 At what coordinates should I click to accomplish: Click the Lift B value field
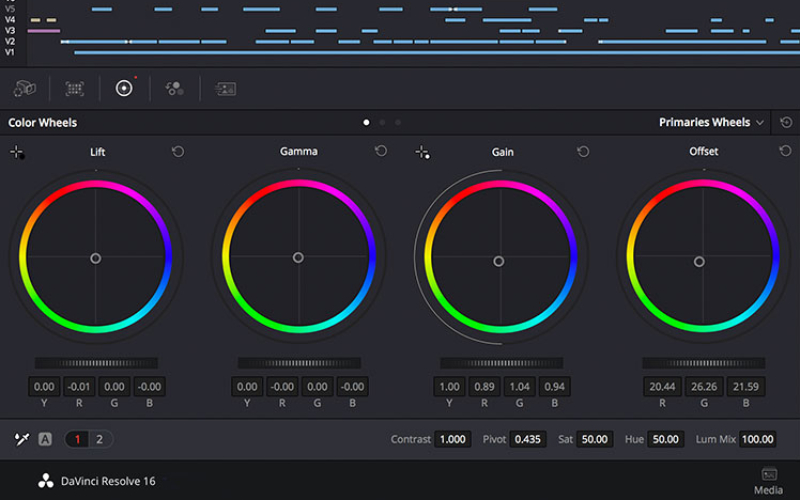click(x=149, y=387)
